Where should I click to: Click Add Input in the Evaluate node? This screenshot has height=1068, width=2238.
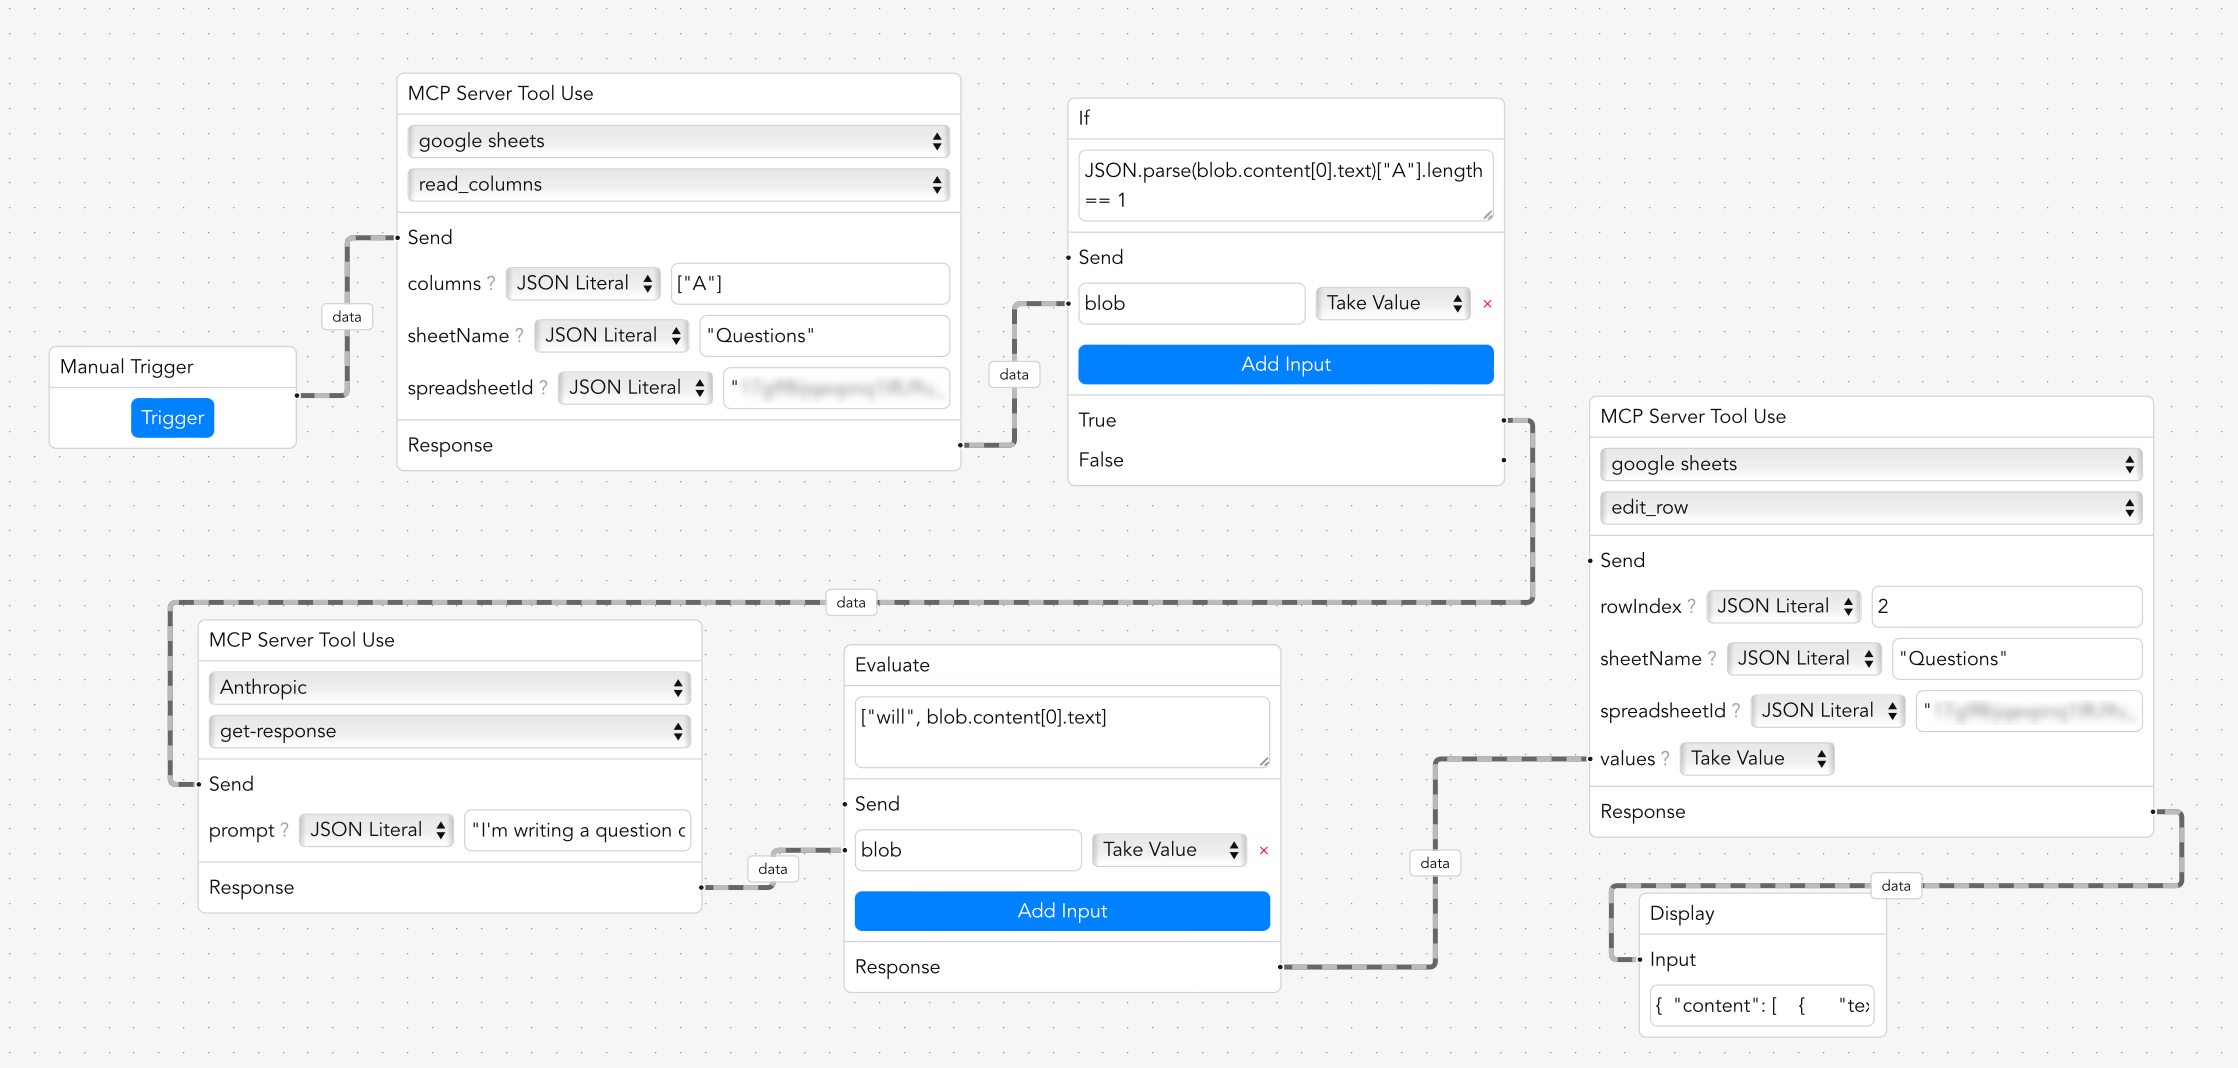pyautogui.click(x=1061, y=911)
